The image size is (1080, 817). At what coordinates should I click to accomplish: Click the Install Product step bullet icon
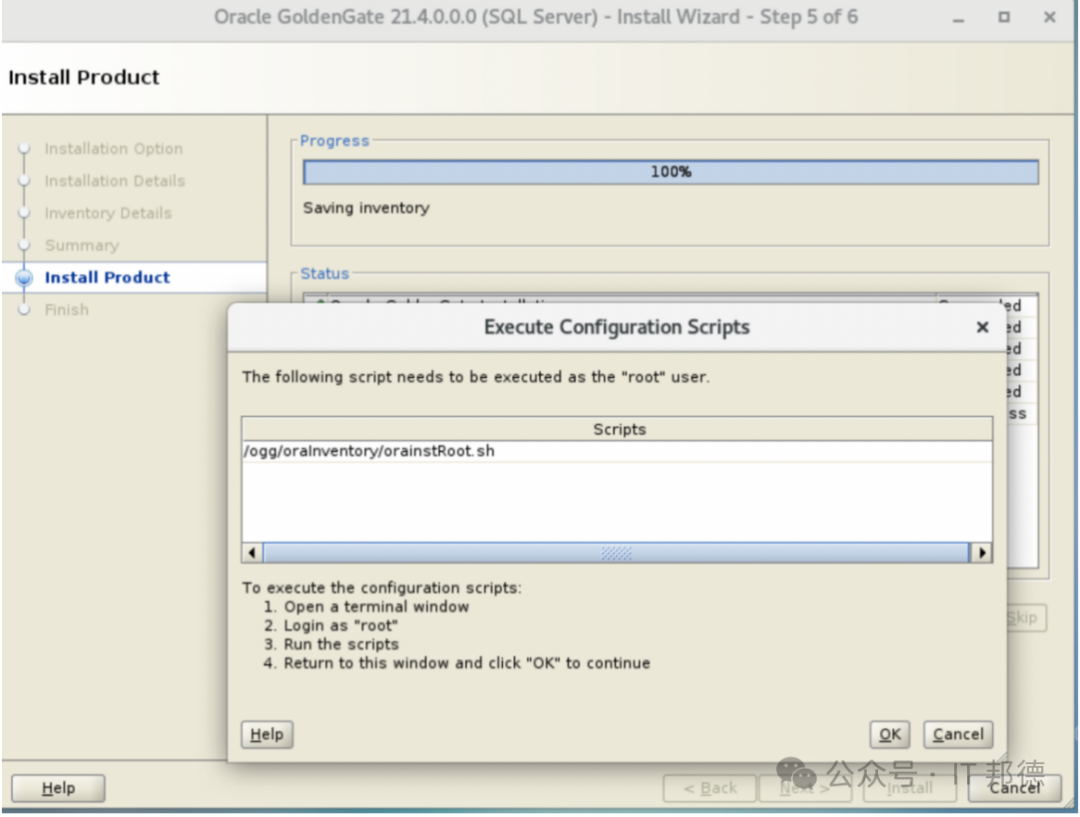coord(25,278)
